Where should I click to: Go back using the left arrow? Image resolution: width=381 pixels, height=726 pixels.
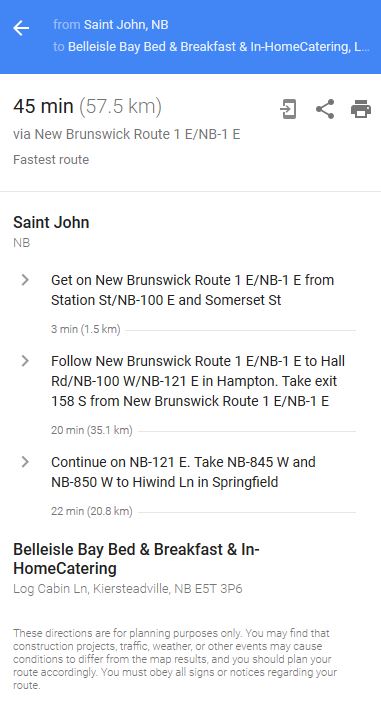pos(21,28)
